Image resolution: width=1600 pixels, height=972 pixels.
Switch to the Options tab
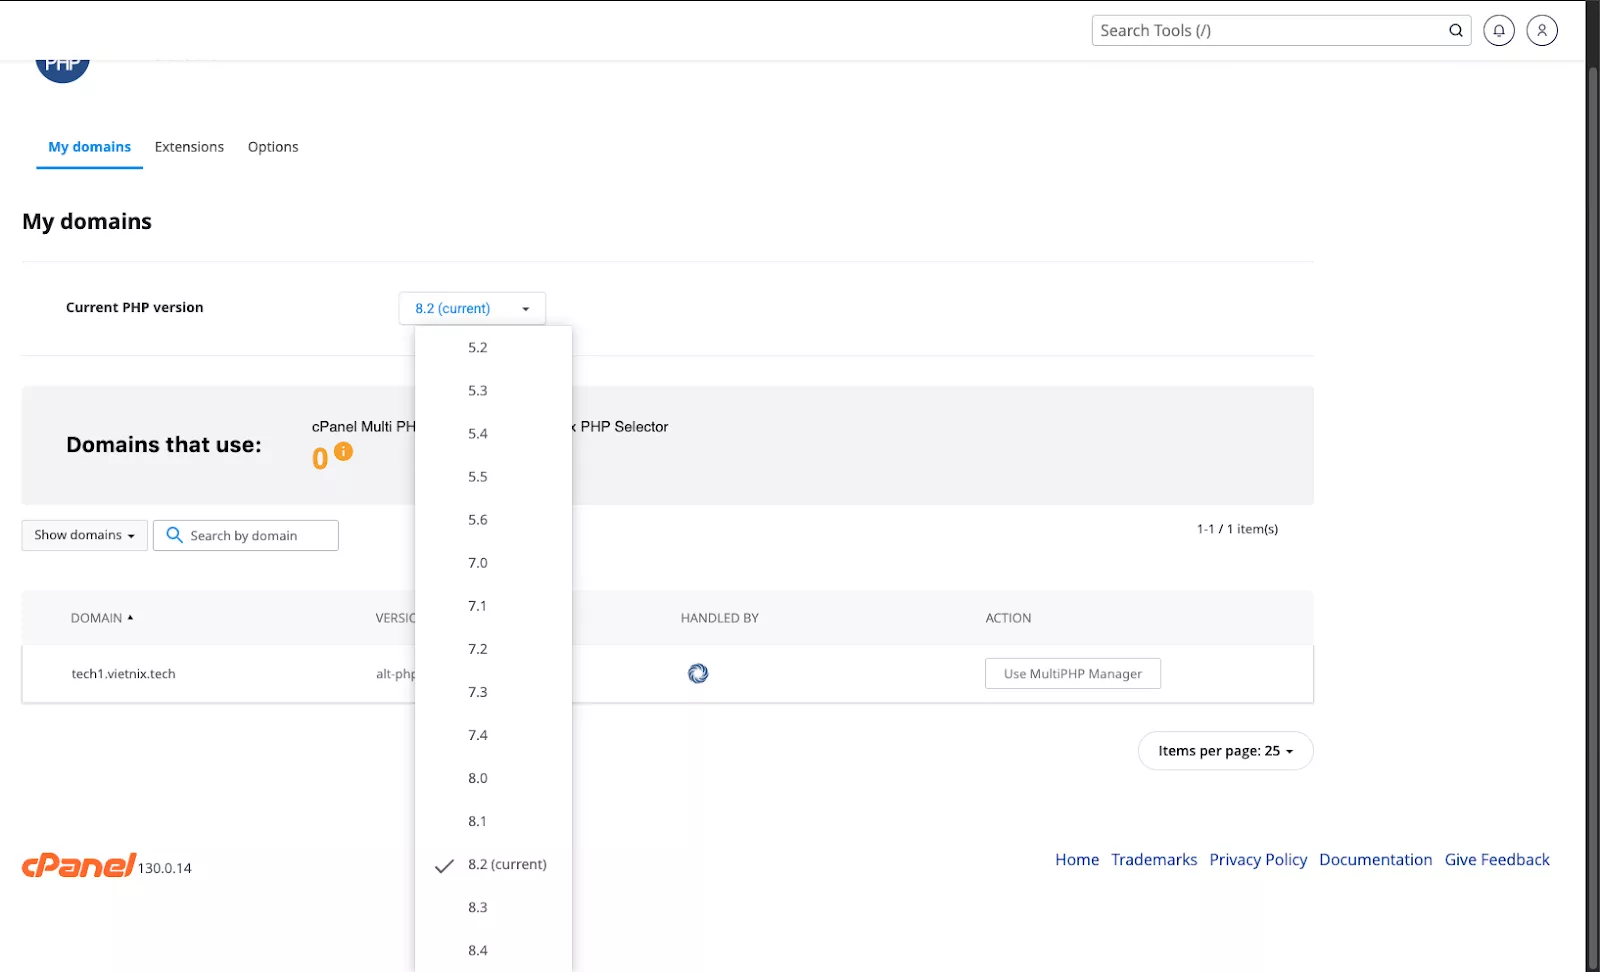(273, 147)
